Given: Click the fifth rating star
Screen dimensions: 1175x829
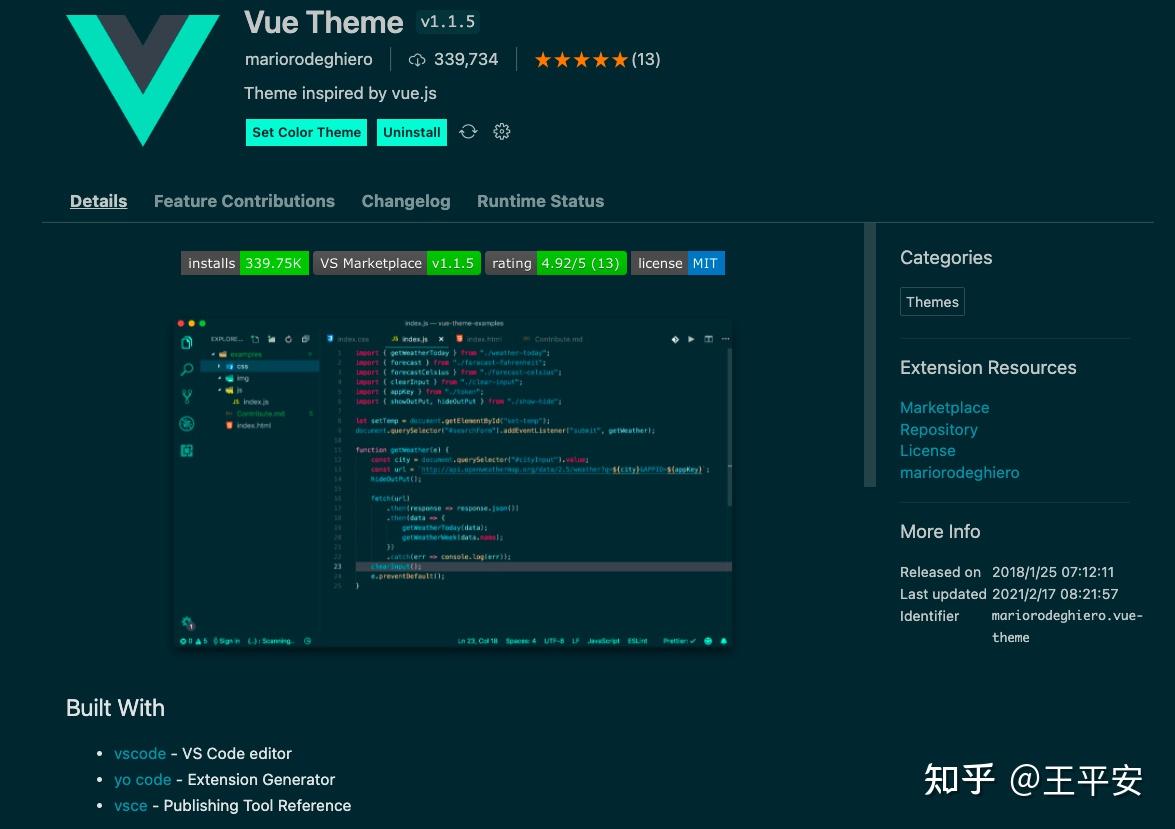Looking at the screenshot, I should [619, 59].
